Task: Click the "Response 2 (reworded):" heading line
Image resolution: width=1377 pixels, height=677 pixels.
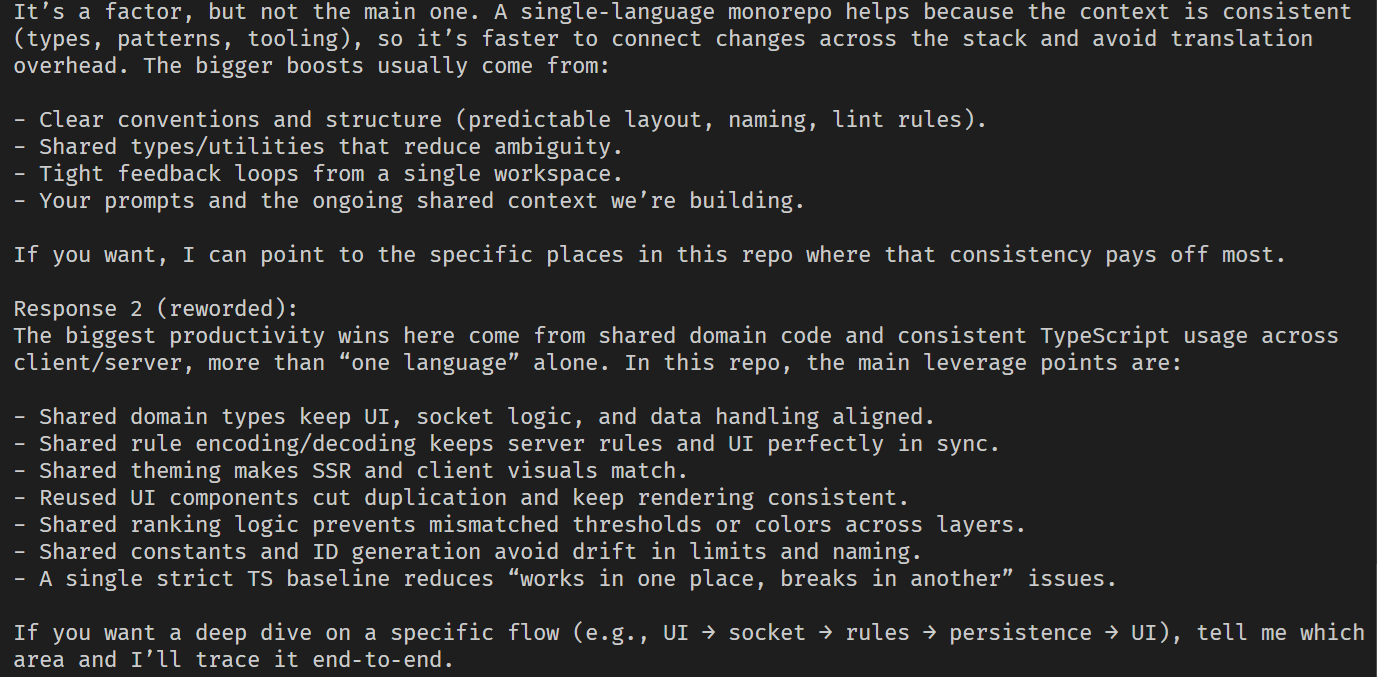Action: click(156, 308)
